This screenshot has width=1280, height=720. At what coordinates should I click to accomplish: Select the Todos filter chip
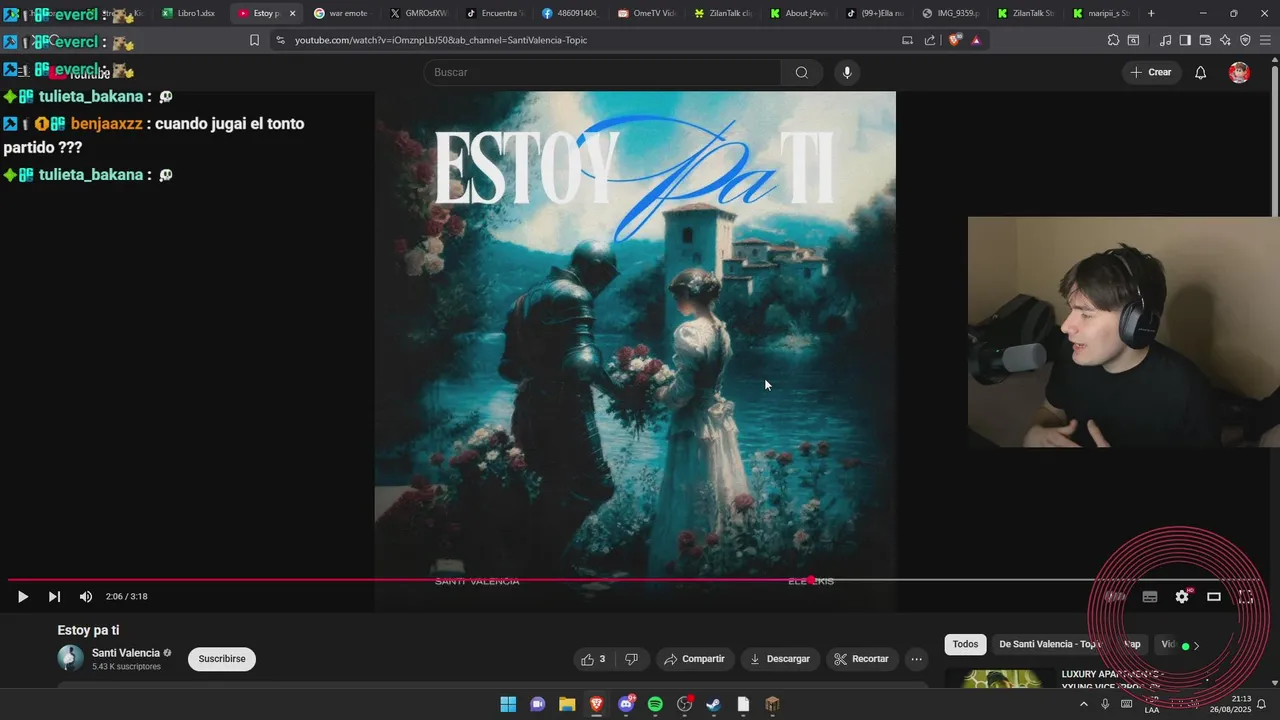tap(965, 645)
